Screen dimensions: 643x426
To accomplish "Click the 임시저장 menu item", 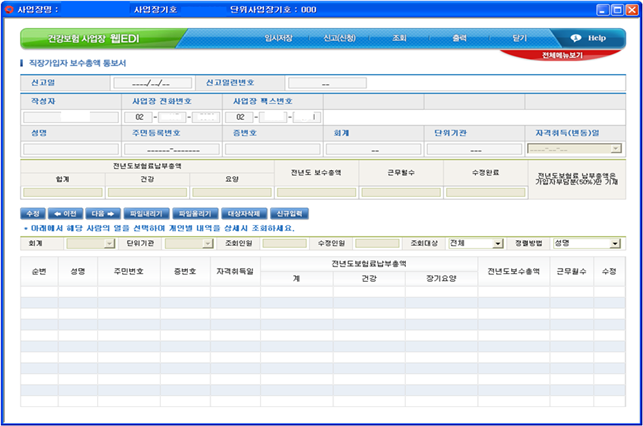I will coord(278,38).
